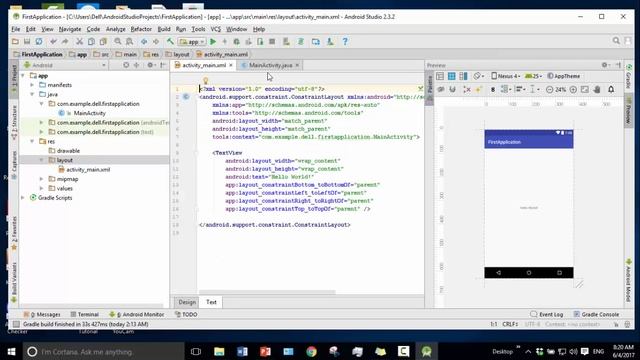640x360 pixels.
Task: Click the Stop square icon in toolbar
Action: pyautogui.click(x=272, y=42)
